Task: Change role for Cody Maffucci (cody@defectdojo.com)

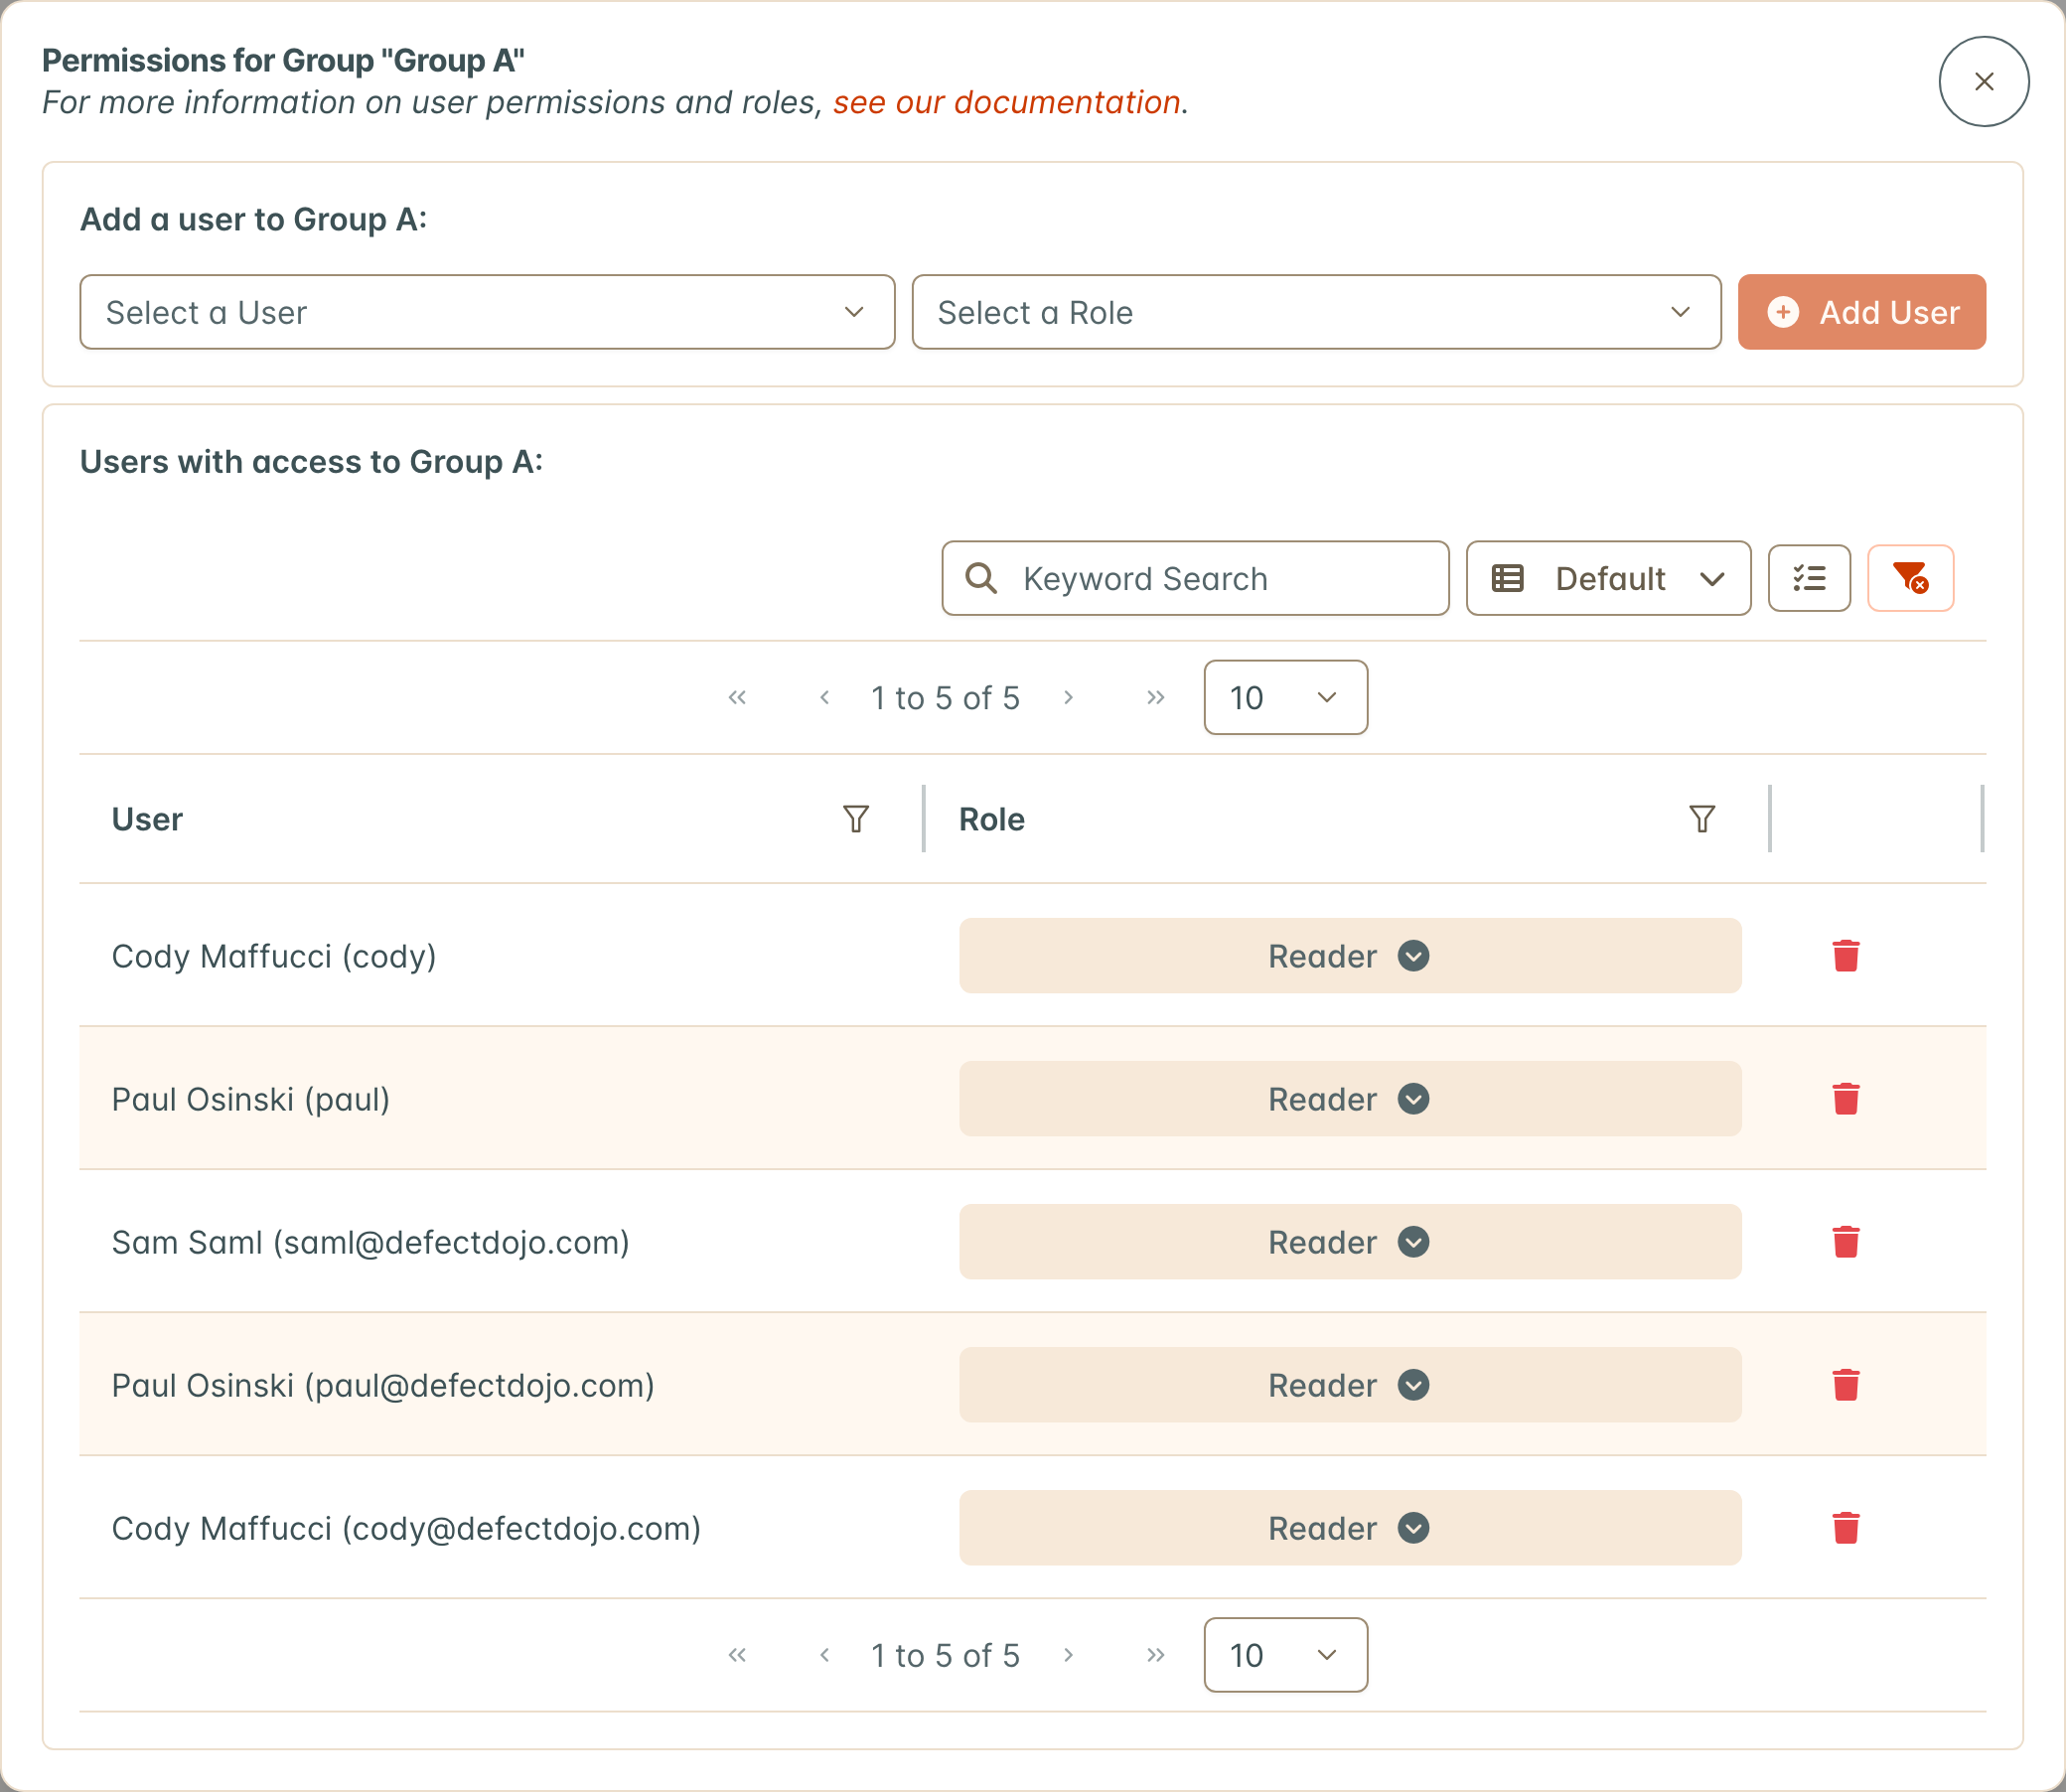Action: pos(1350,1528)
